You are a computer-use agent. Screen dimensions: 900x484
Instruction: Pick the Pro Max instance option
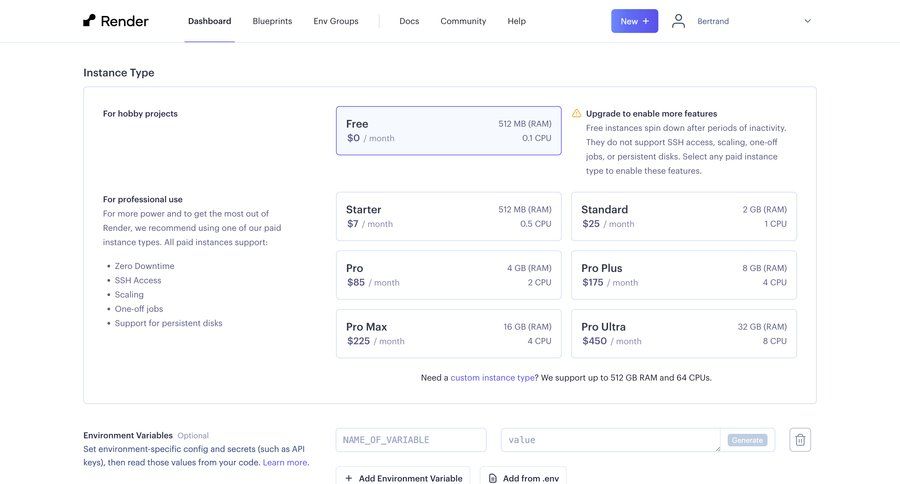pos(448,334)
